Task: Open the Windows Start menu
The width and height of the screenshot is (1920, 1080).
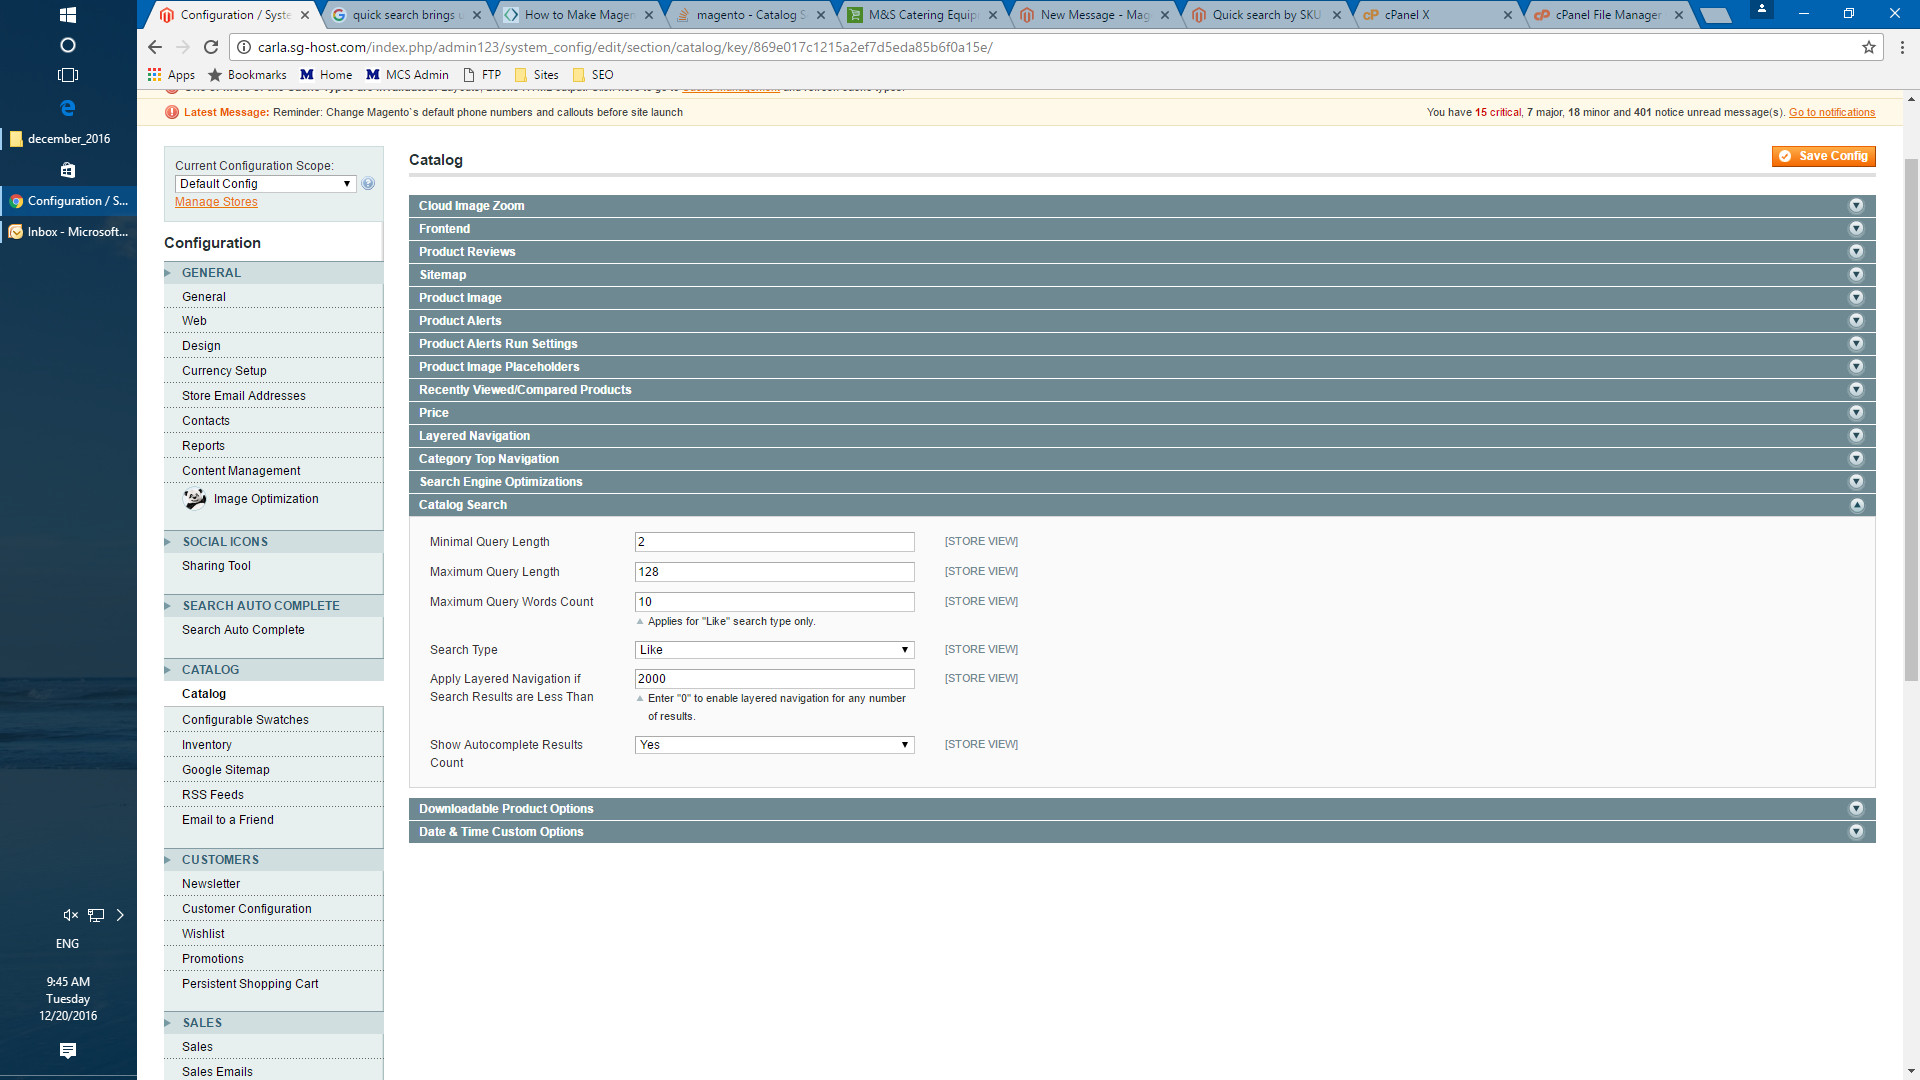Action: 68,15
